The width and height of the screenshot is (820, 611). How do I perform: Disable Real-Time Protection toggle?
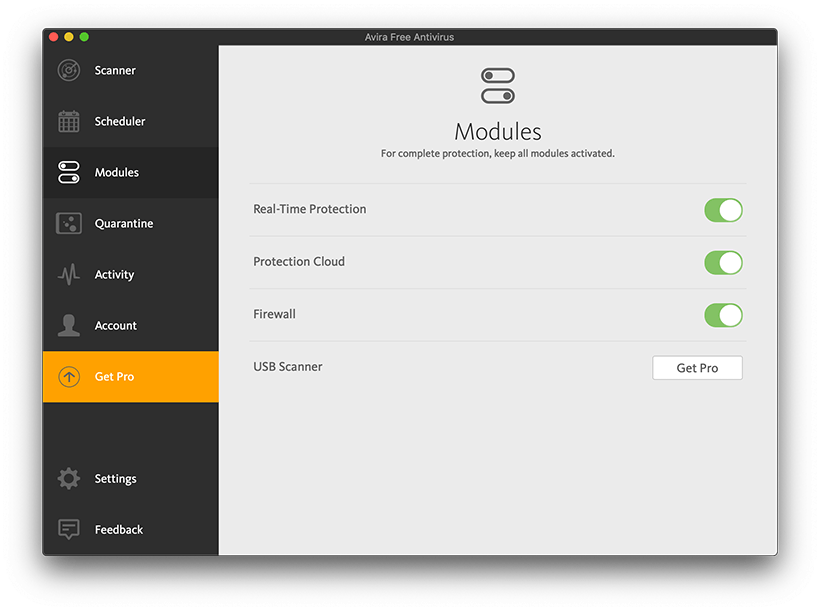point(723,210)
